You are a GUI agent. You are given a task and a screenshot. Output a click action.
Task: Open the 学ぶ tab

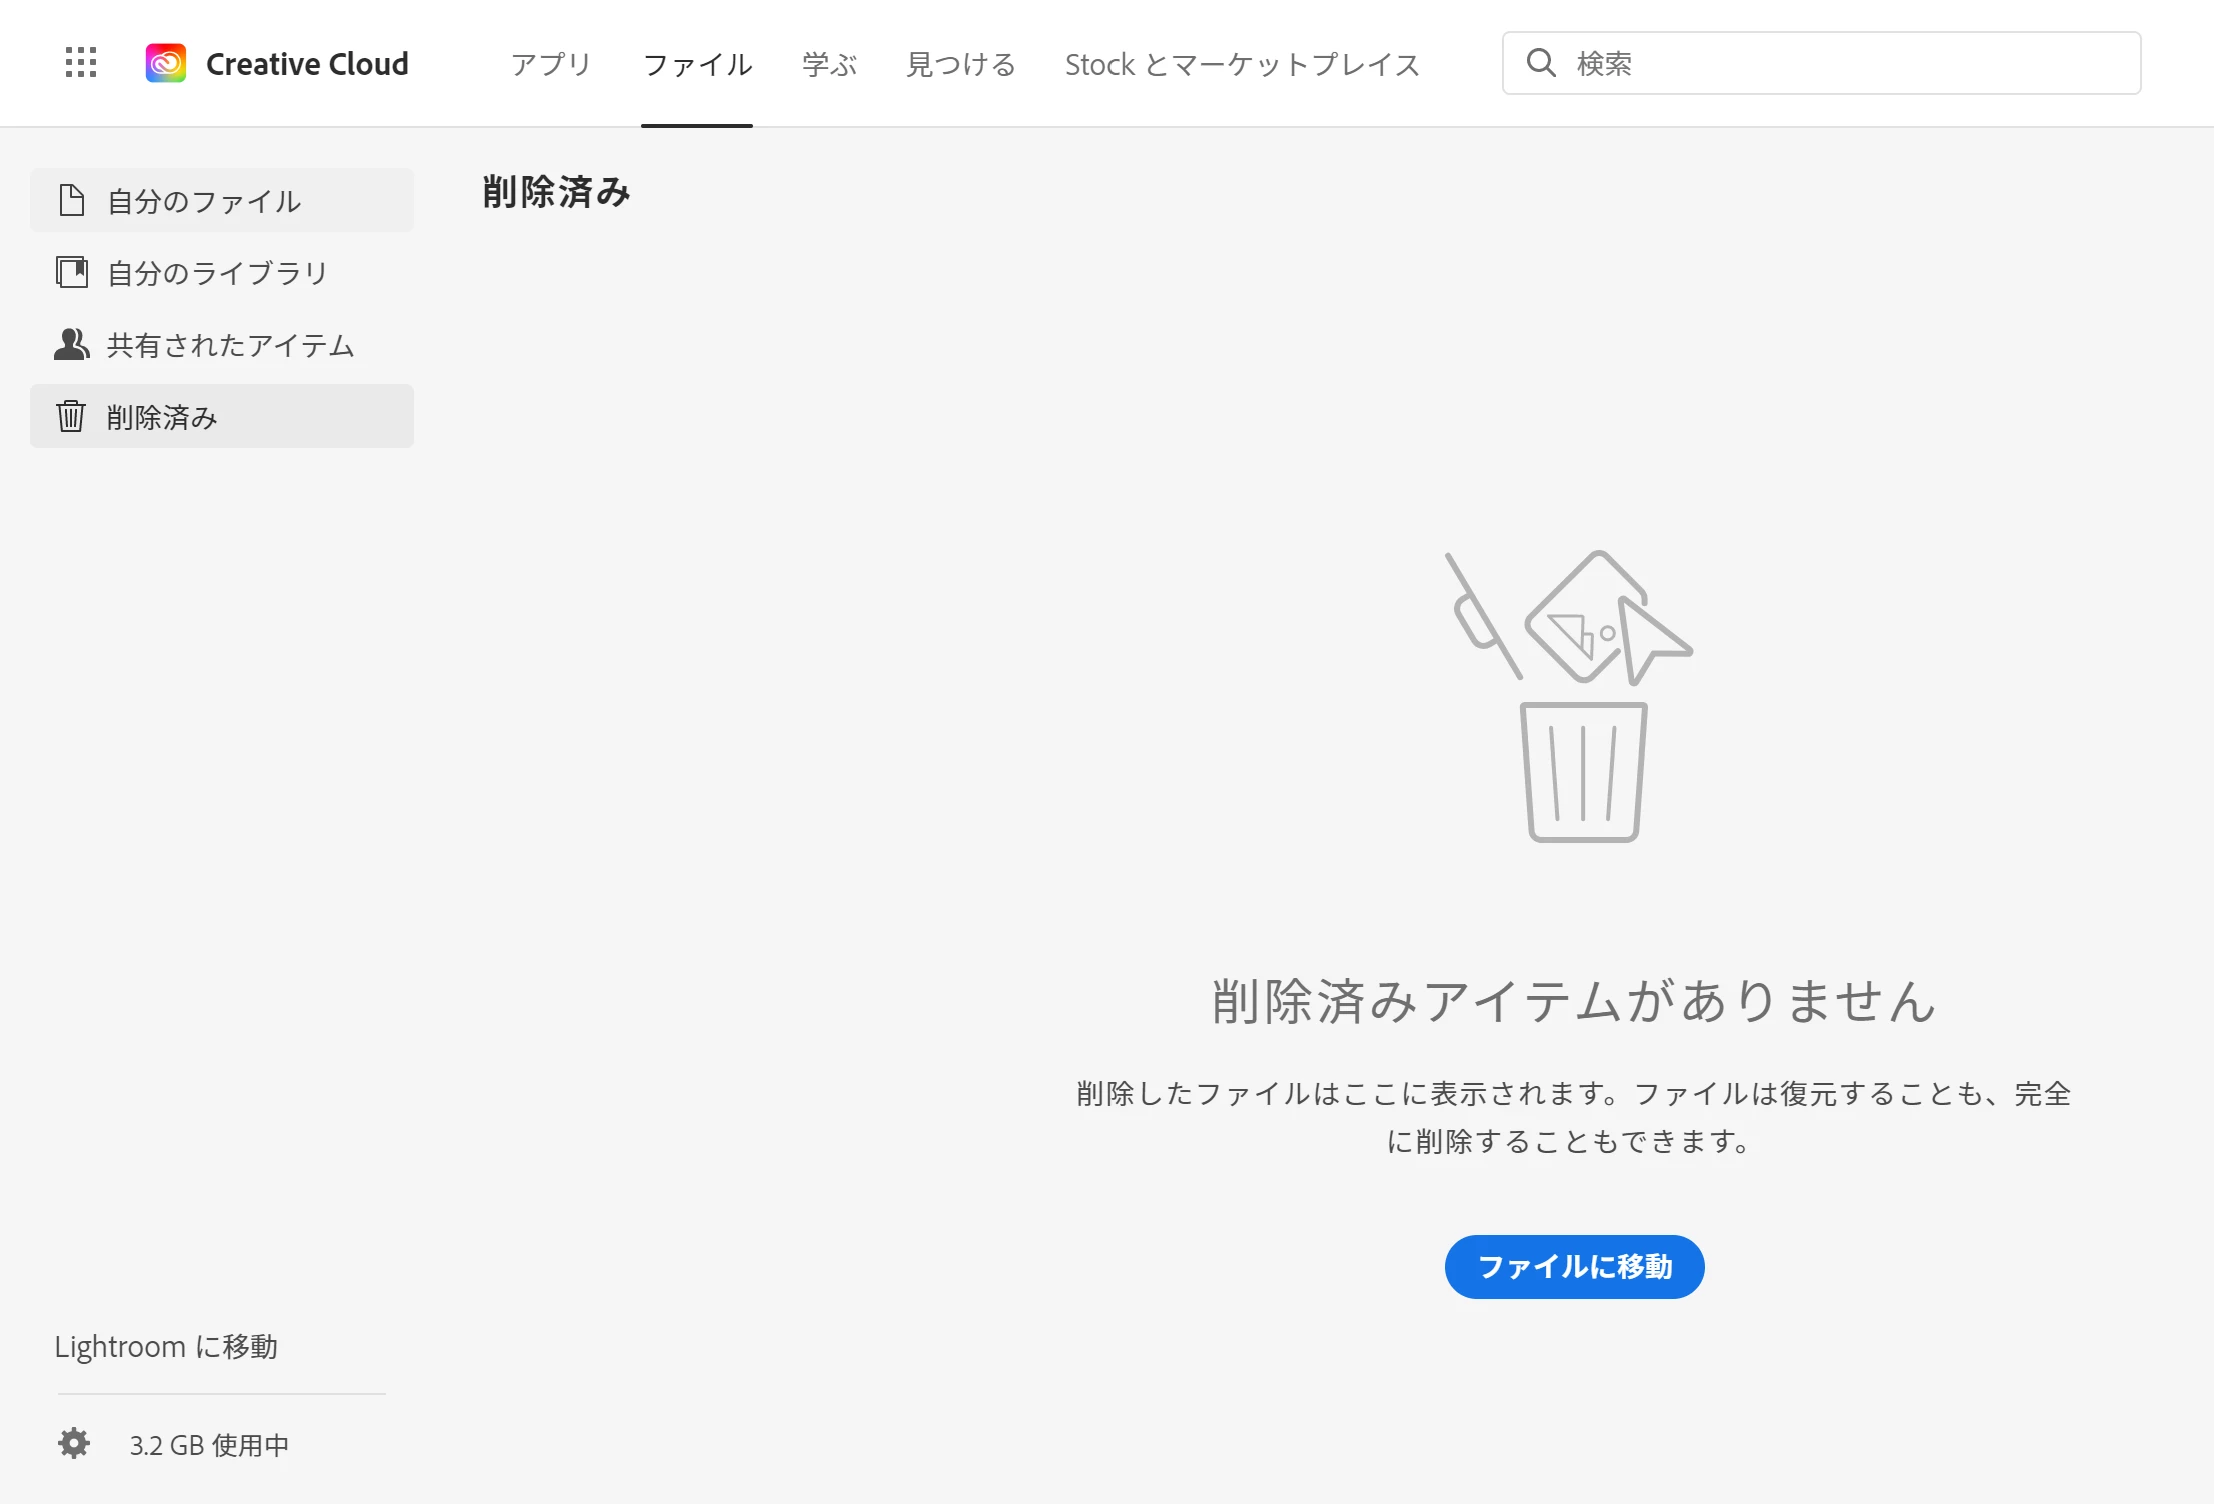(x=829, y=64)
